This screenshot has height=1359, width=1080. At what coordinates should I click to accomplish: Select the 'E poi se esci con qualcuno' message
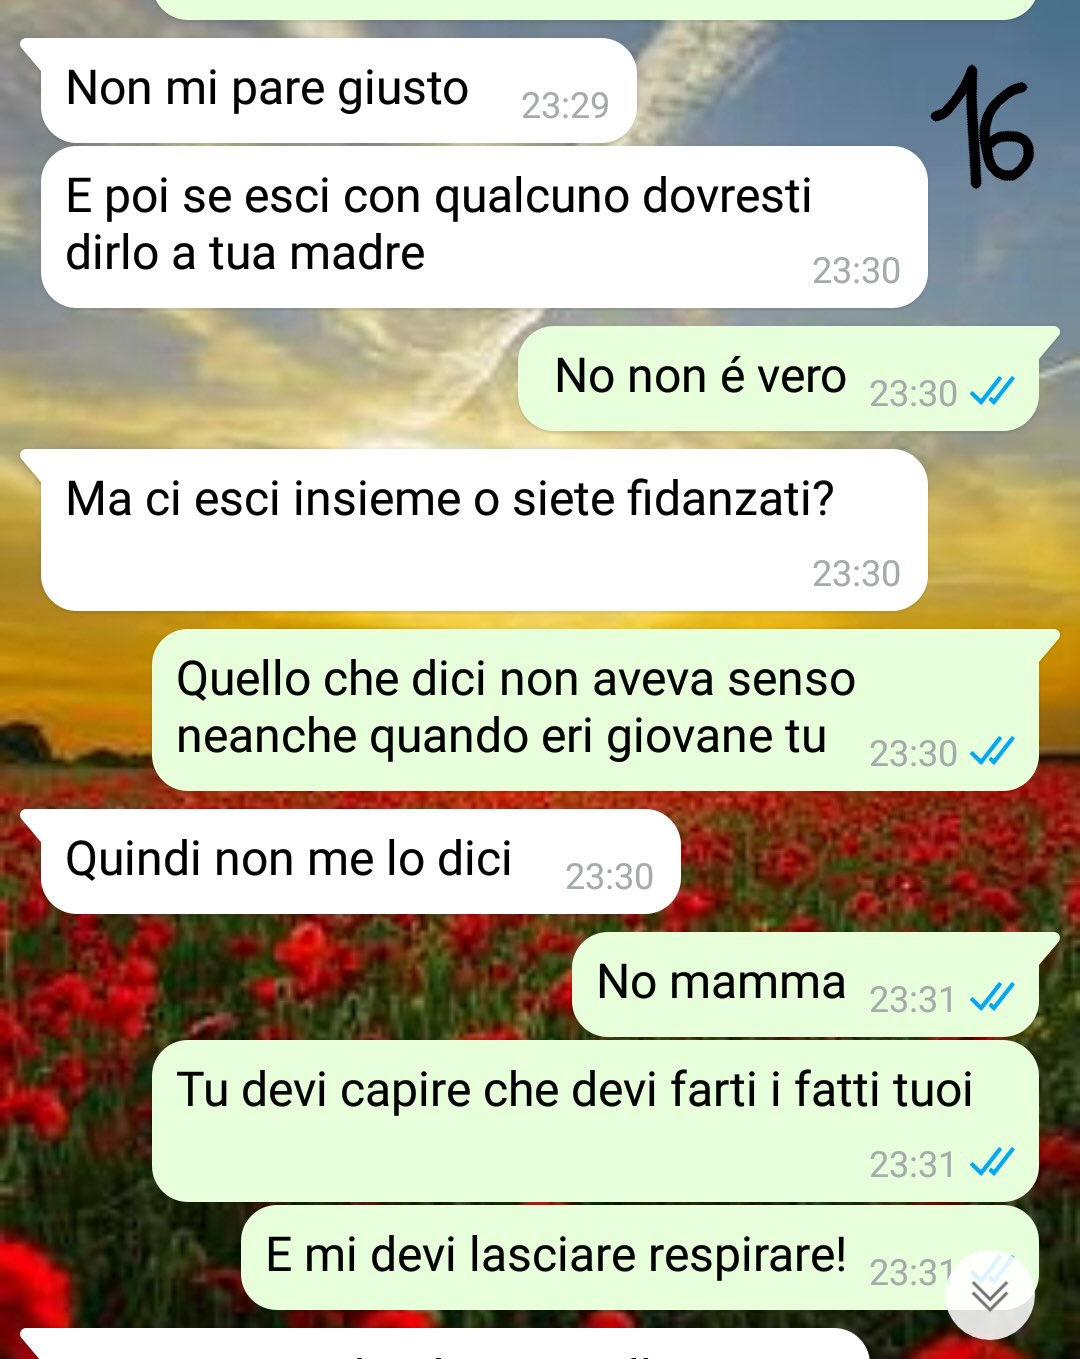click(484, 227)
